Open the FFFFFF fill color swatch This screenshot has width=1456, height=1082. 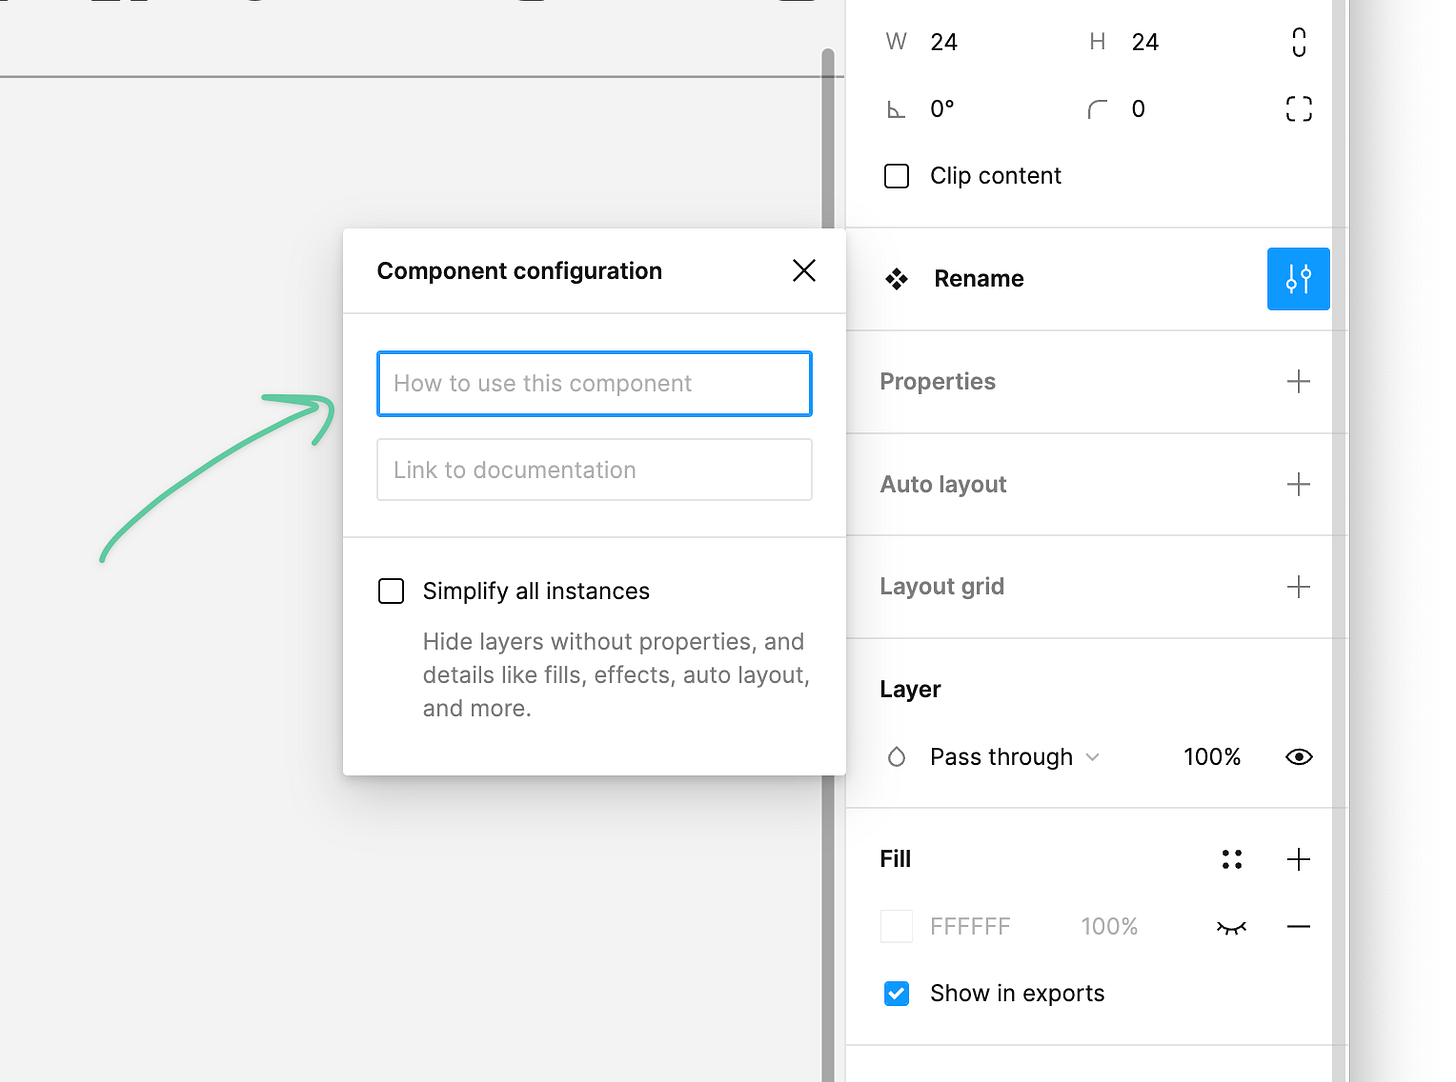tap(896, 926)
